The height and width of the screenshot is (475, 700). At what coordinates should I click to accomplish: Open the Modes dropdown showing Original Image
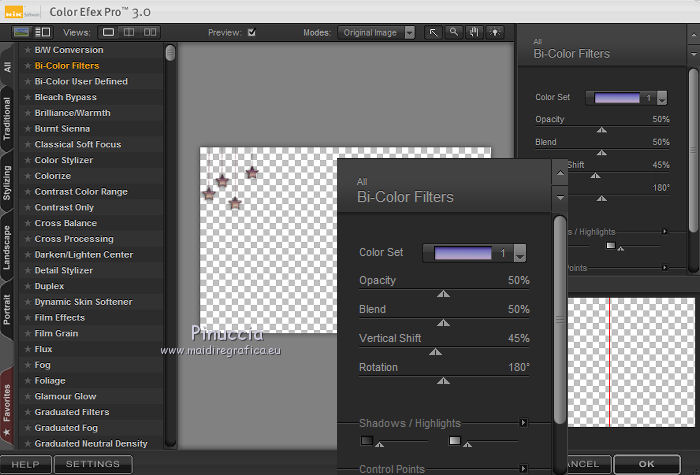(x=376, y=33)
